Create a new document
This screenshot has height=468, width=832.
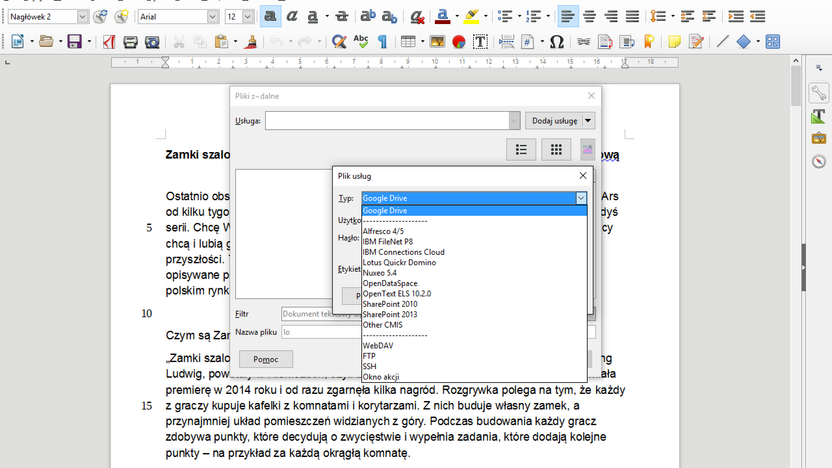click(18, 41)
